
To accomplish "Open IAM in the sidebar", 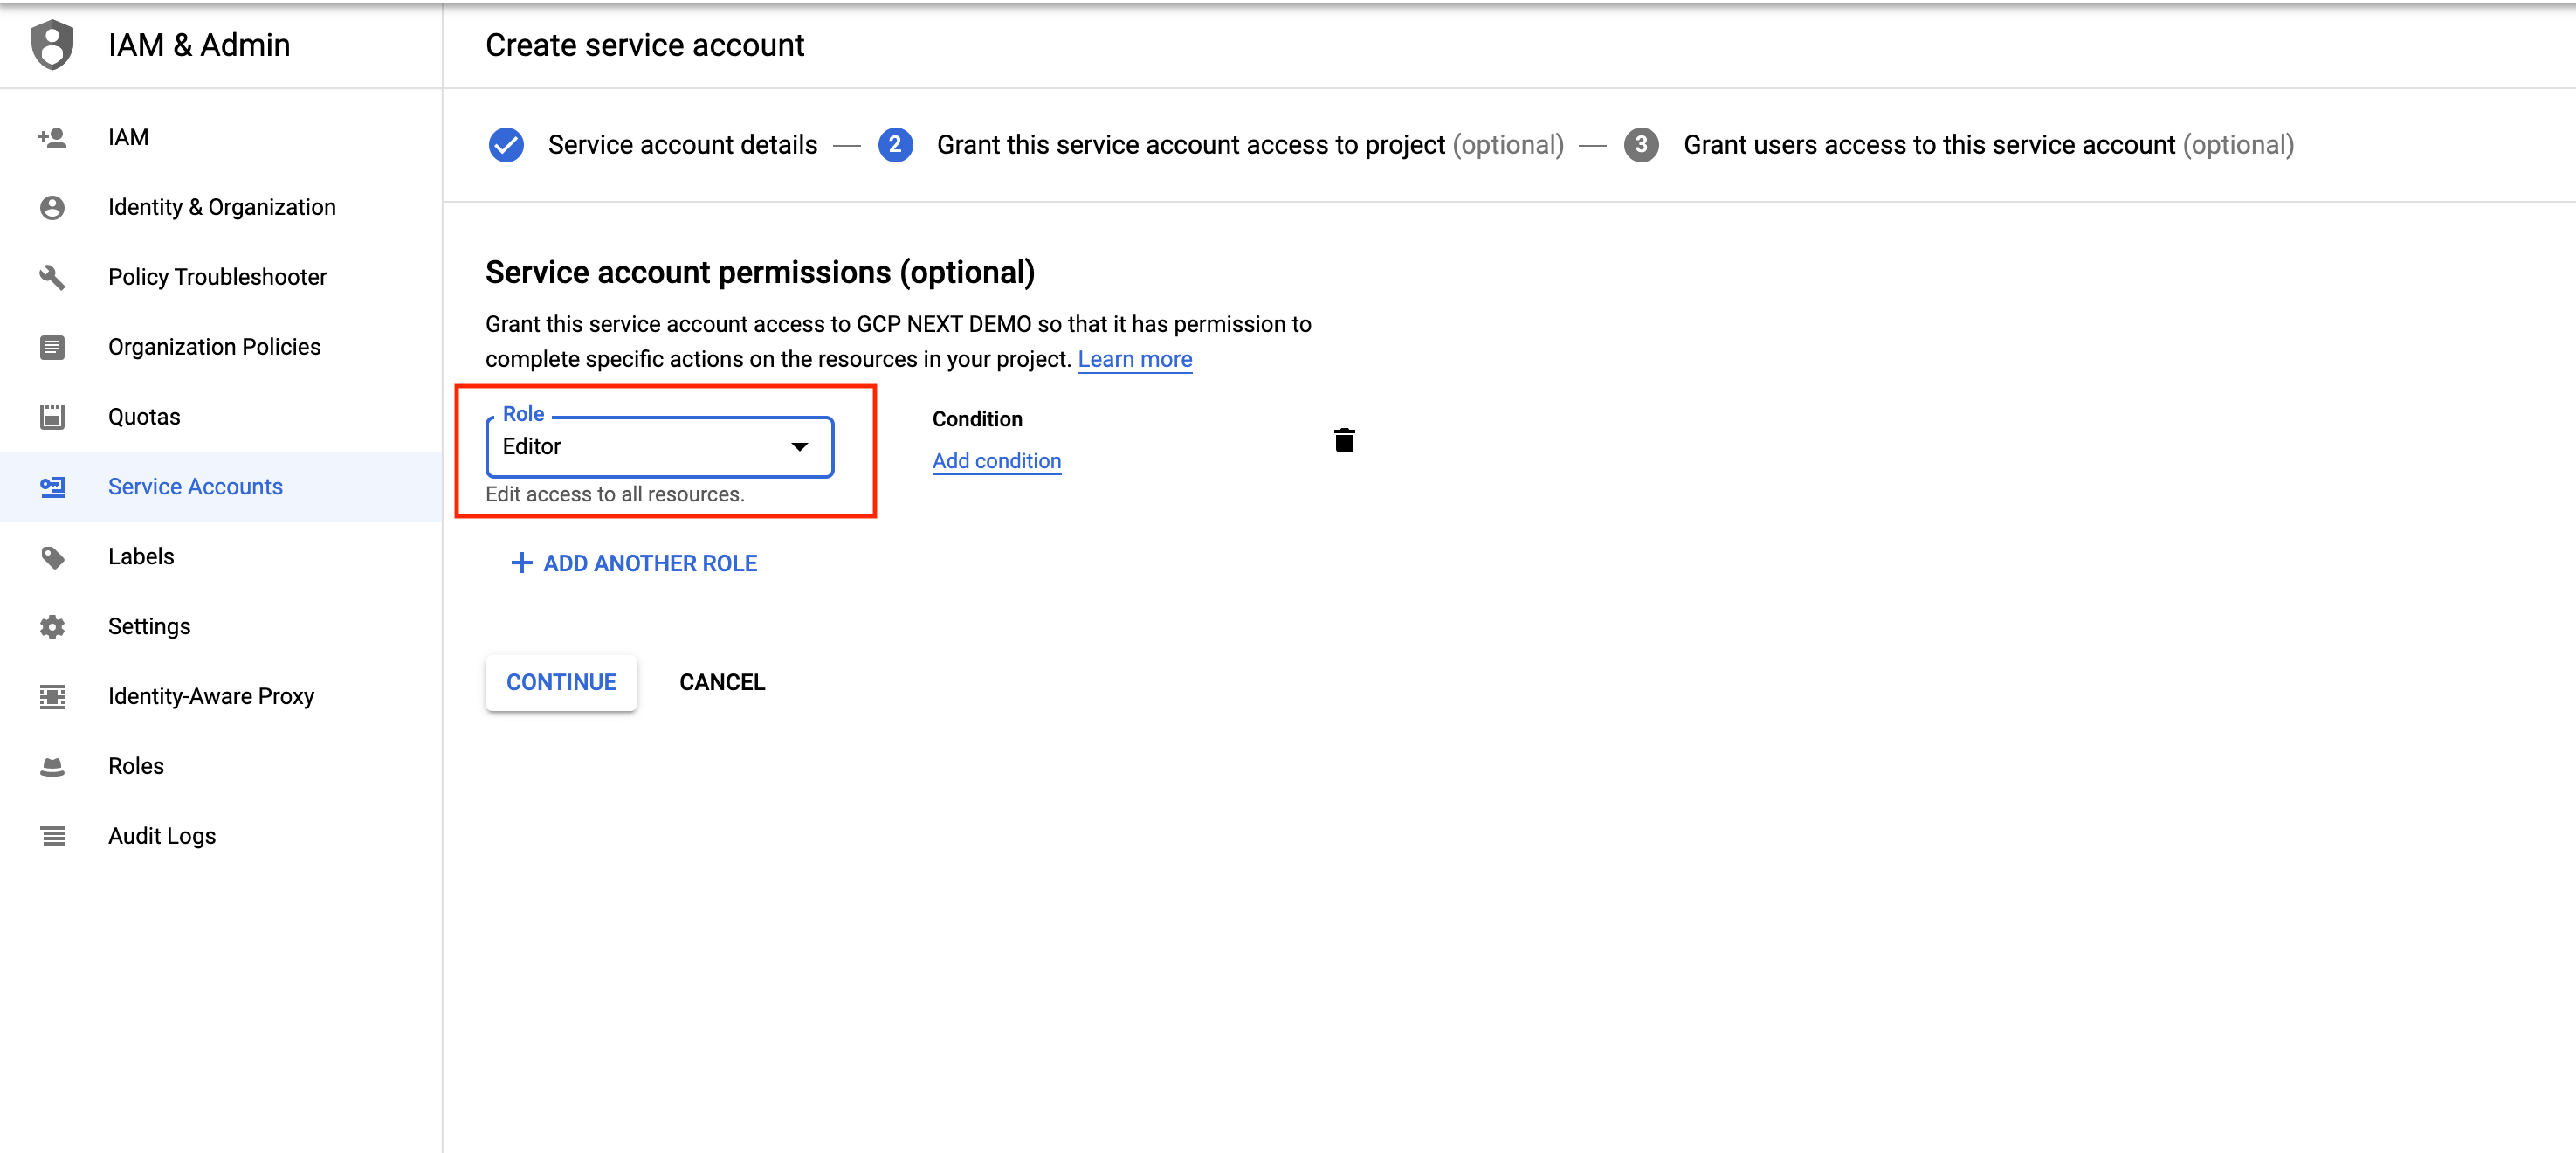I will pyautogui.click(x=221, y=137).
